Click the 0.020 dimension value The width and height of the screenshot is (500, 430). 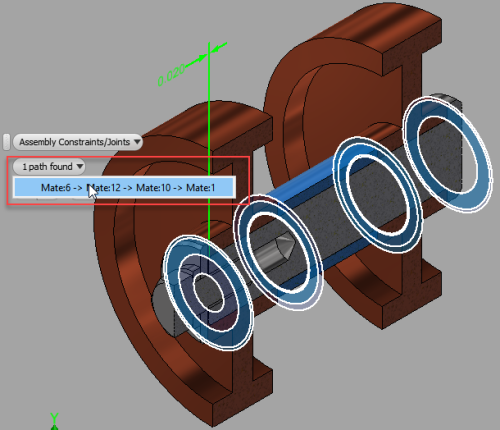point(171,75)
